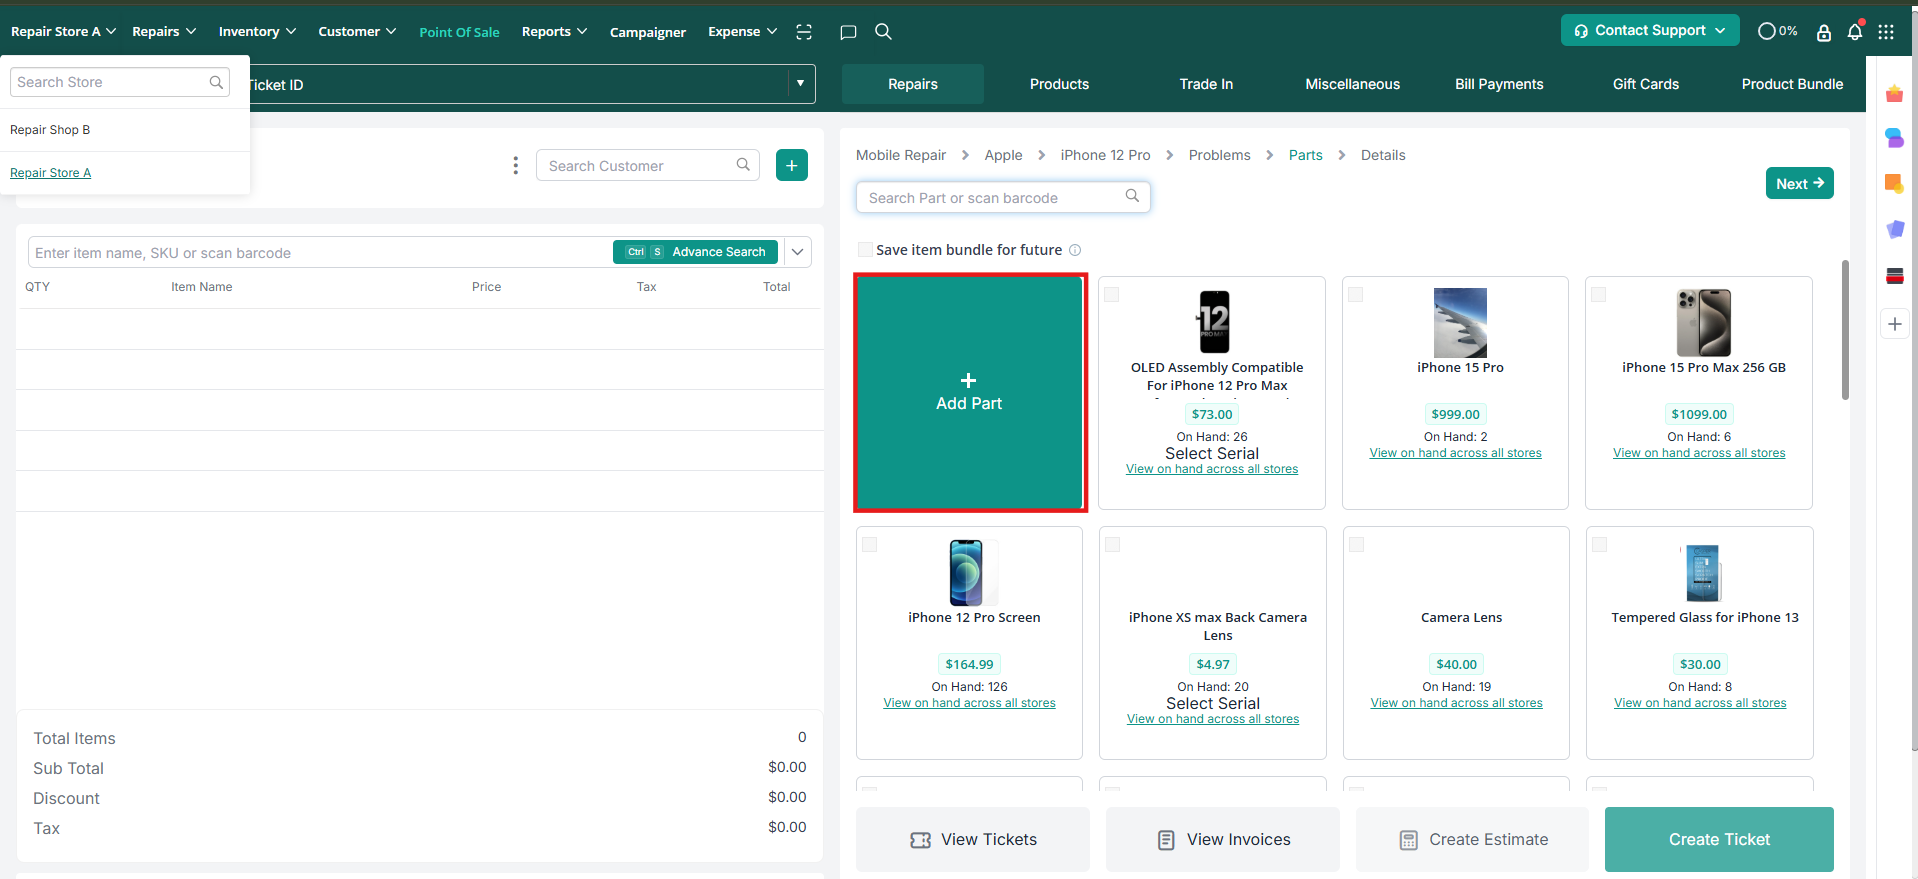Click Tempered Glass for iPhone 13 image
Screen dimensions: 1918x879
1702,573
